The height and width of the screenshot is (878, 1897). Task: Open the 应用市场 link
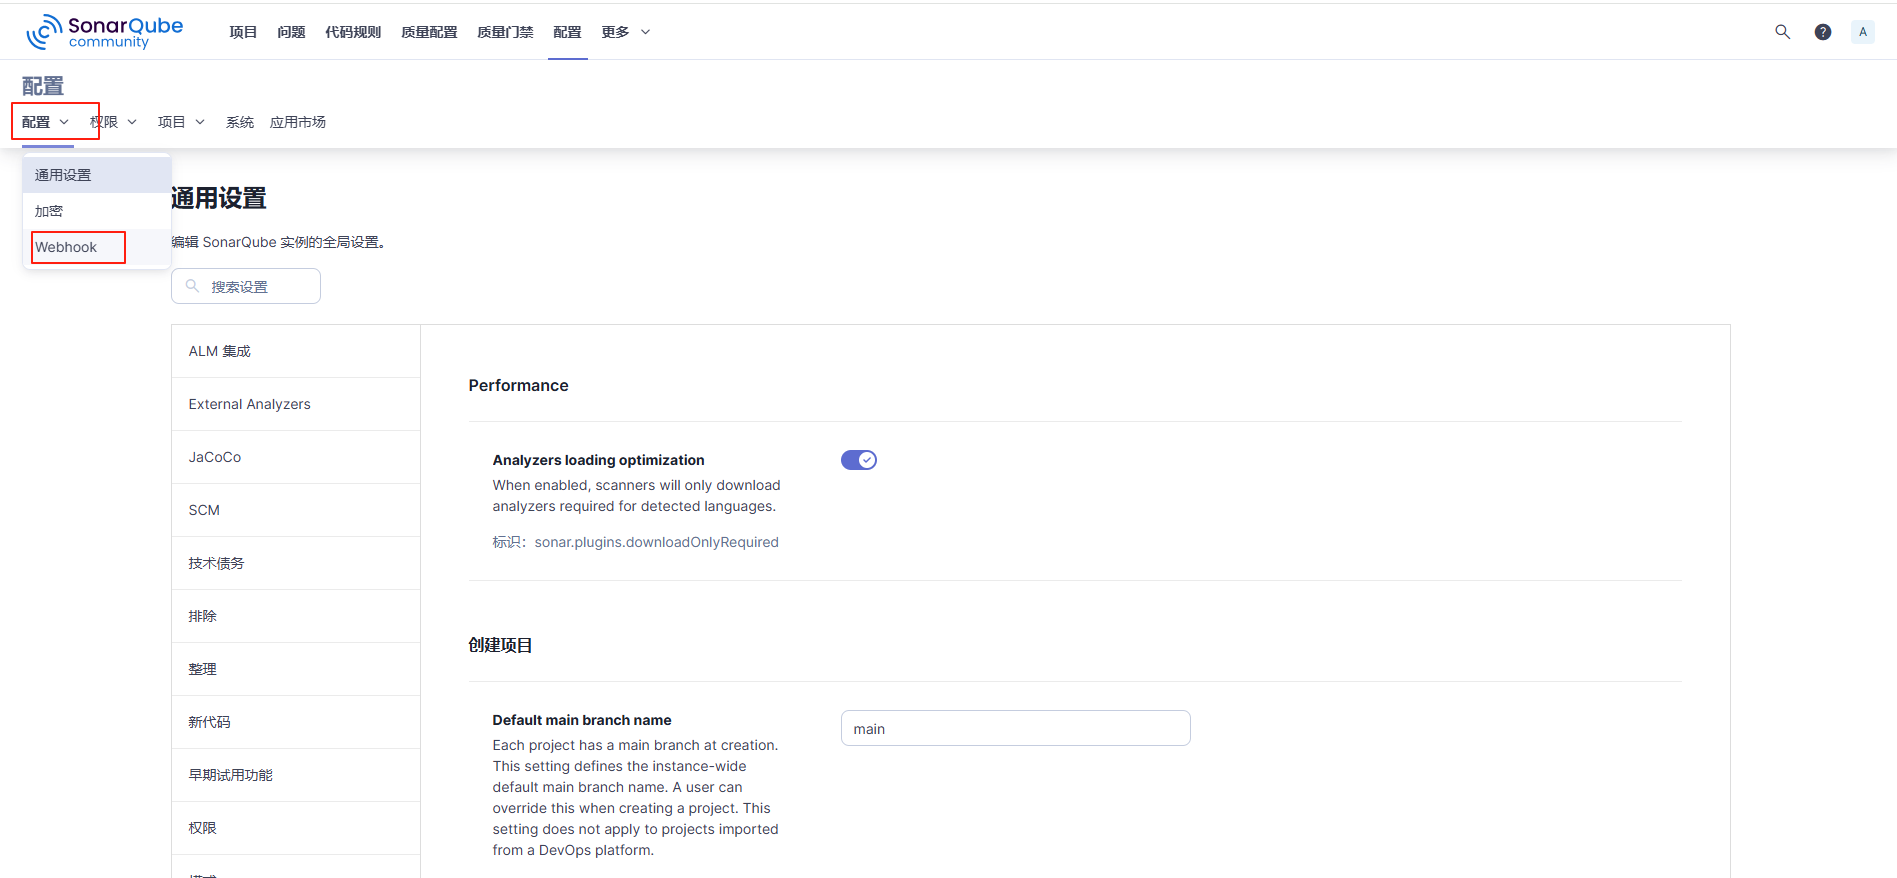point(298,122)
